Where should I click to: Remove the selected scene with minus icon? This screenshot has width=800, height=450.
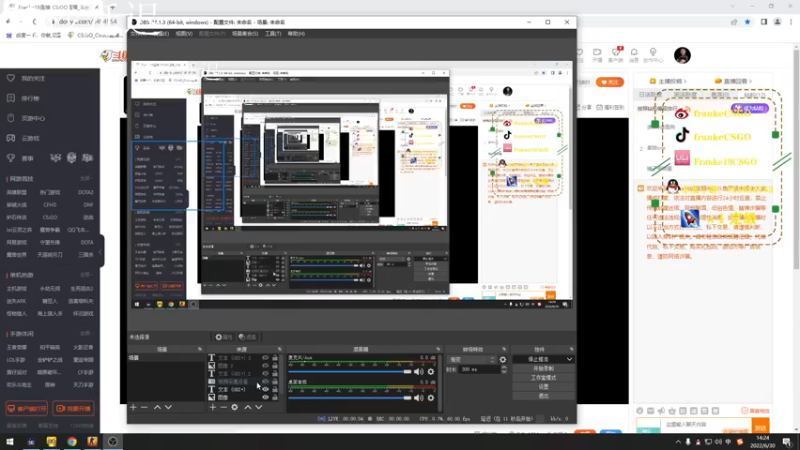point(144,407)
